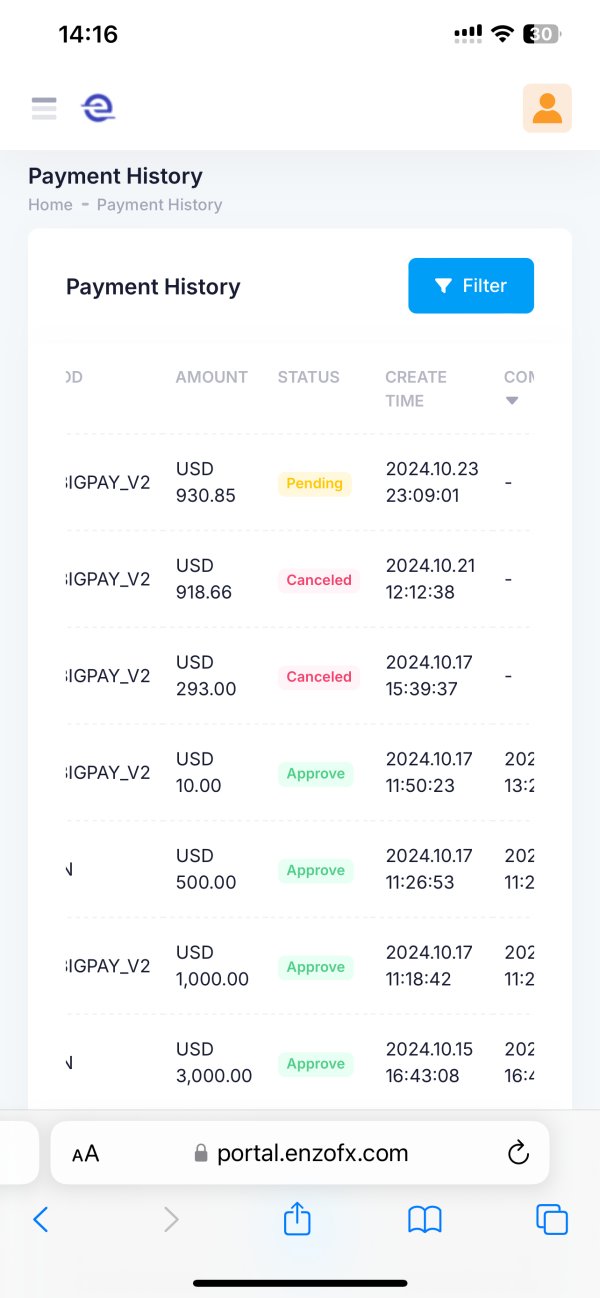Show open Safari tabs overview
Screen dimensions: 600x1298
click(x=552, y=1219)
